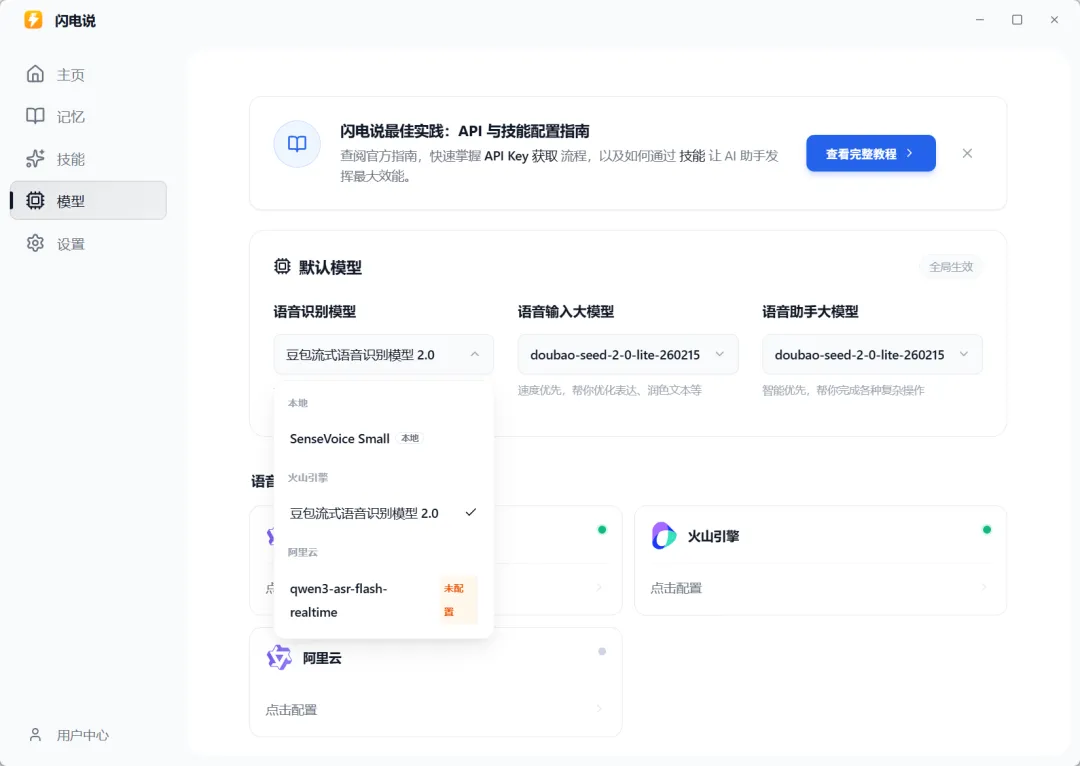The width and height of the screenshot is (1080, 766).
Task: Click the 闪电说 lightning app logo
Action: tap(33, 20)
